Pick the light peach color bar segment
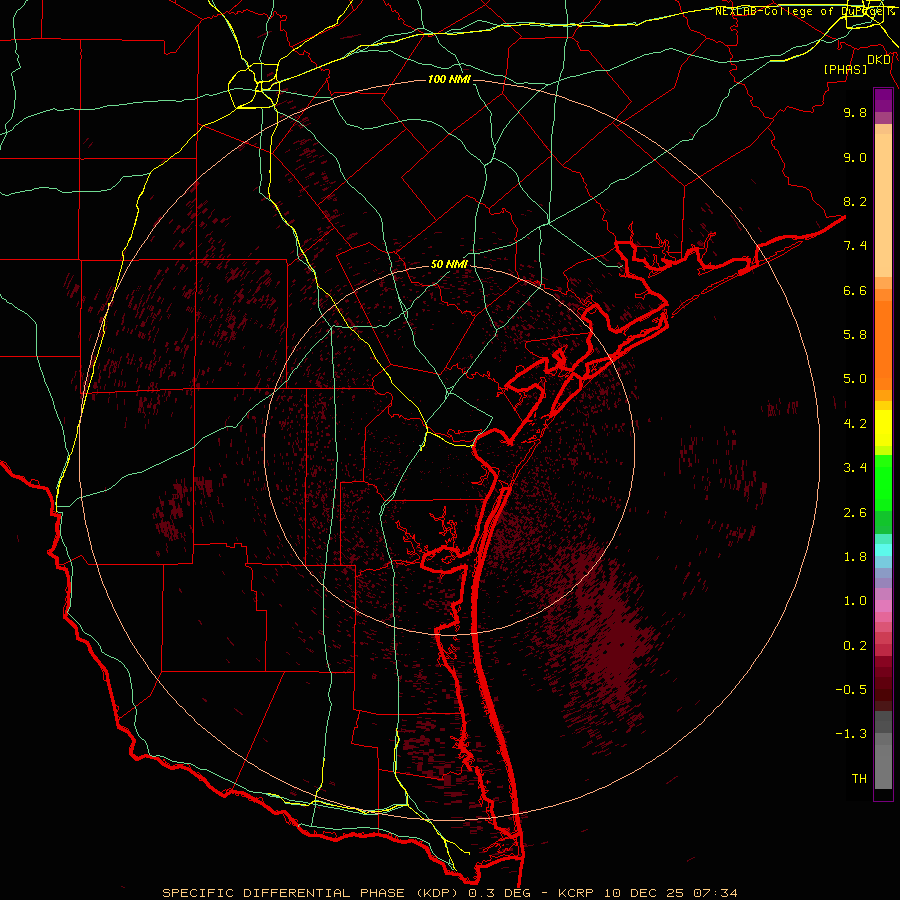 tap(883, 205)
